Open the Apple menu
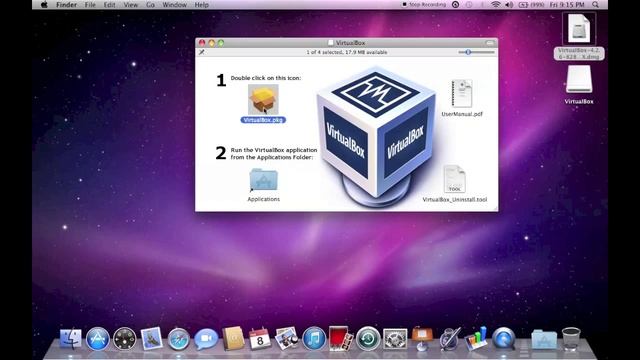Screen dimensions: 640x360 coord(44,5)
